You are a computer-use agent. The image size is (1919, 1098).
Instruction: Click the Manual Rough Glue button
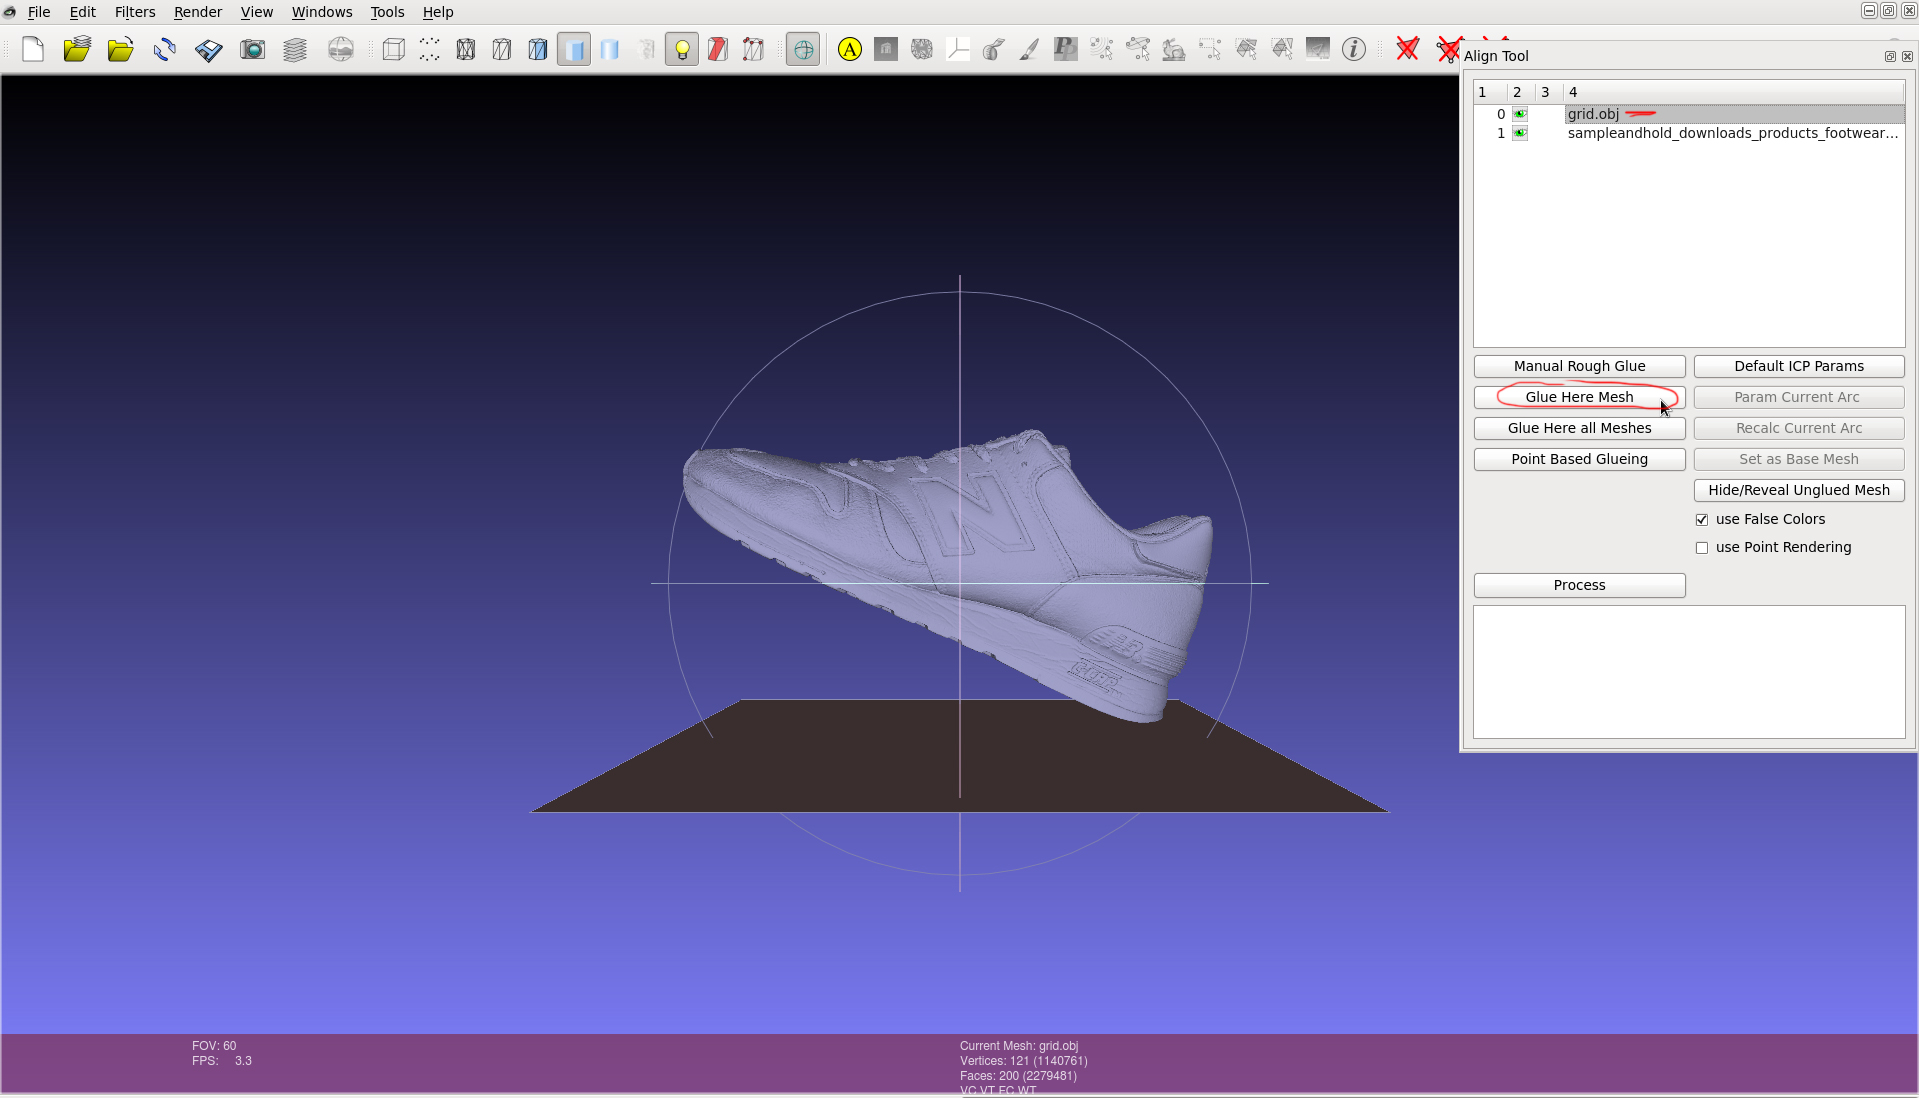coord(1579,366)
